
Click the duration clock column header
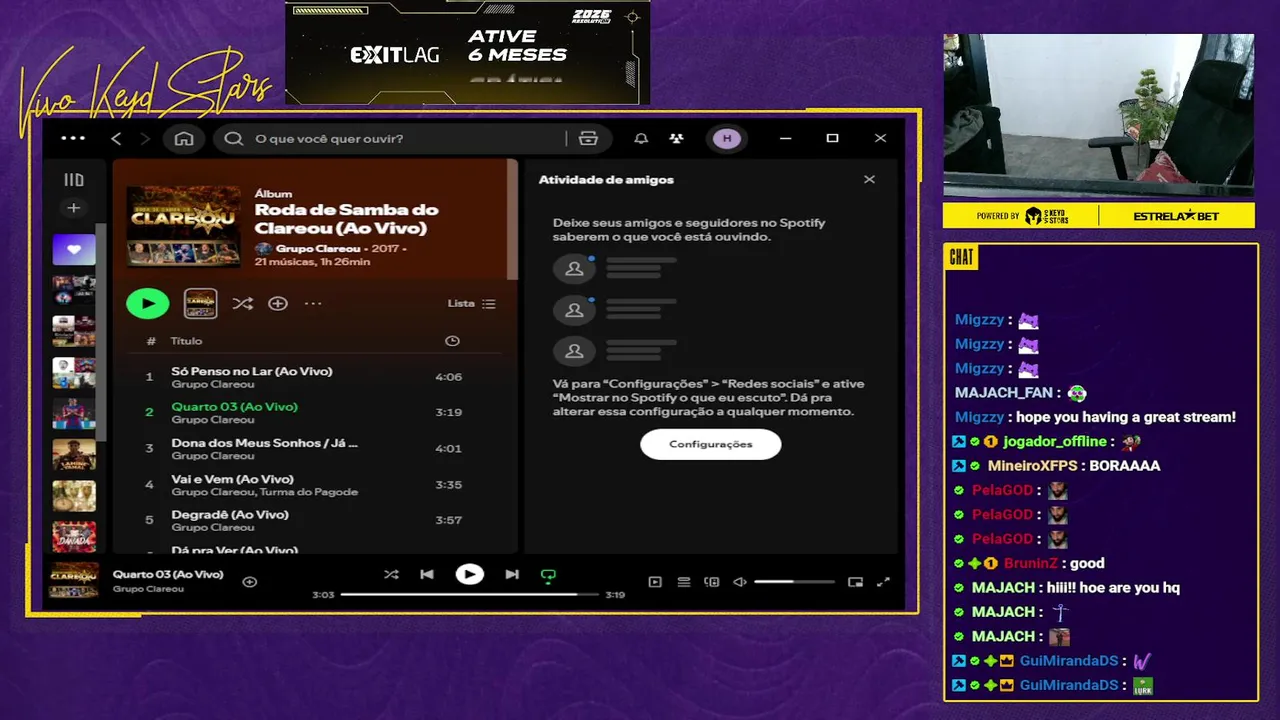coord(452,341)
